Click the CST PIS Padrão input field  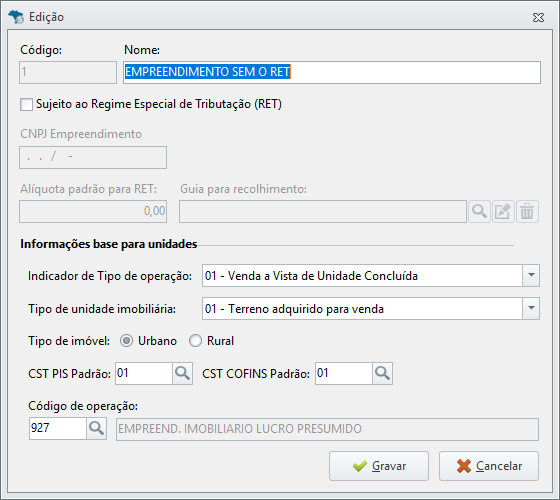(144, 374)
